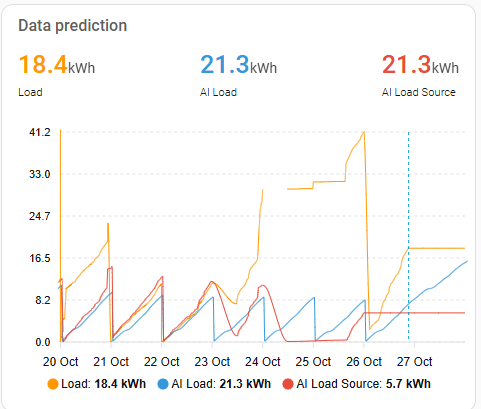
Task: Toggle the red AI Load Source legend dot
Action: [x=288, y=384]
